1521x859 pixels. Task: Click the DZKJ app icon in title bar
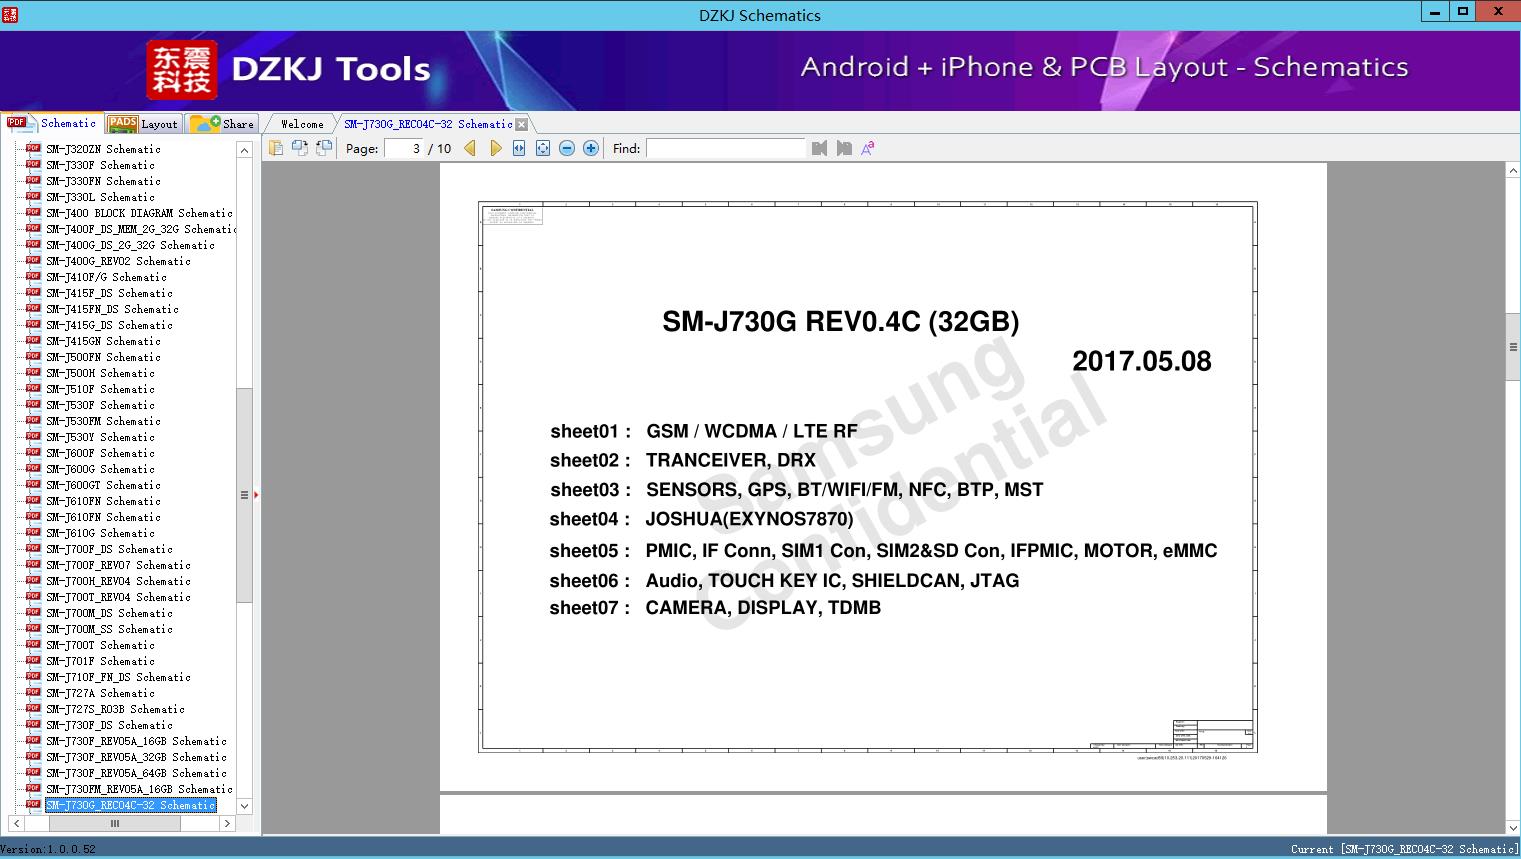(x=10, y=14)
